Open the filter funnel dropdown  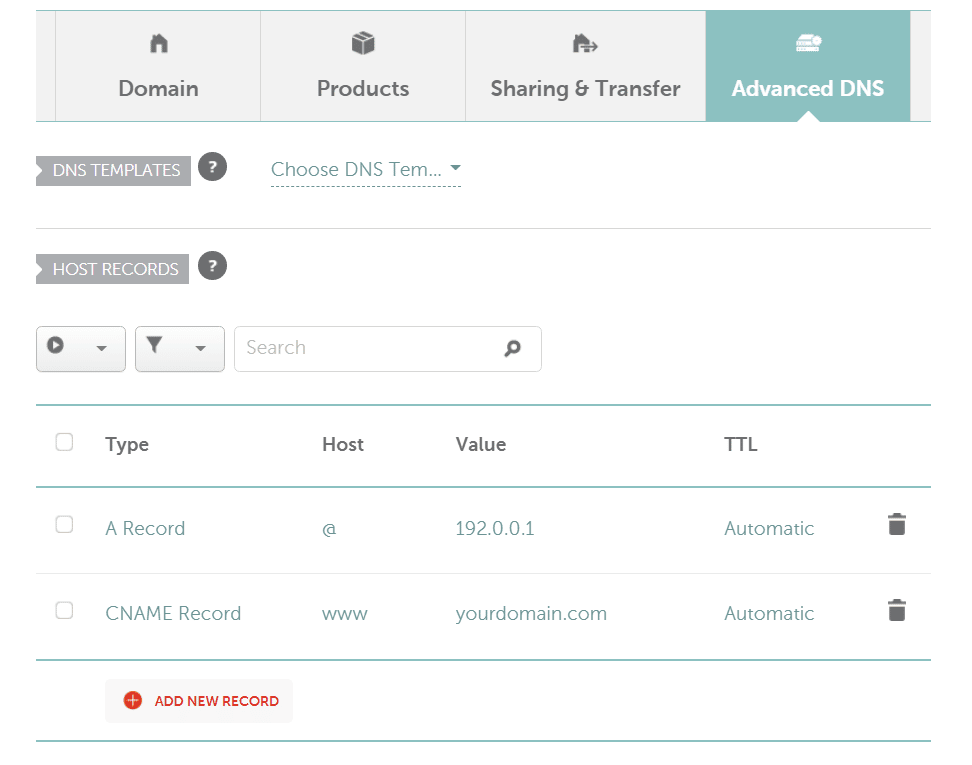point(179,348)
